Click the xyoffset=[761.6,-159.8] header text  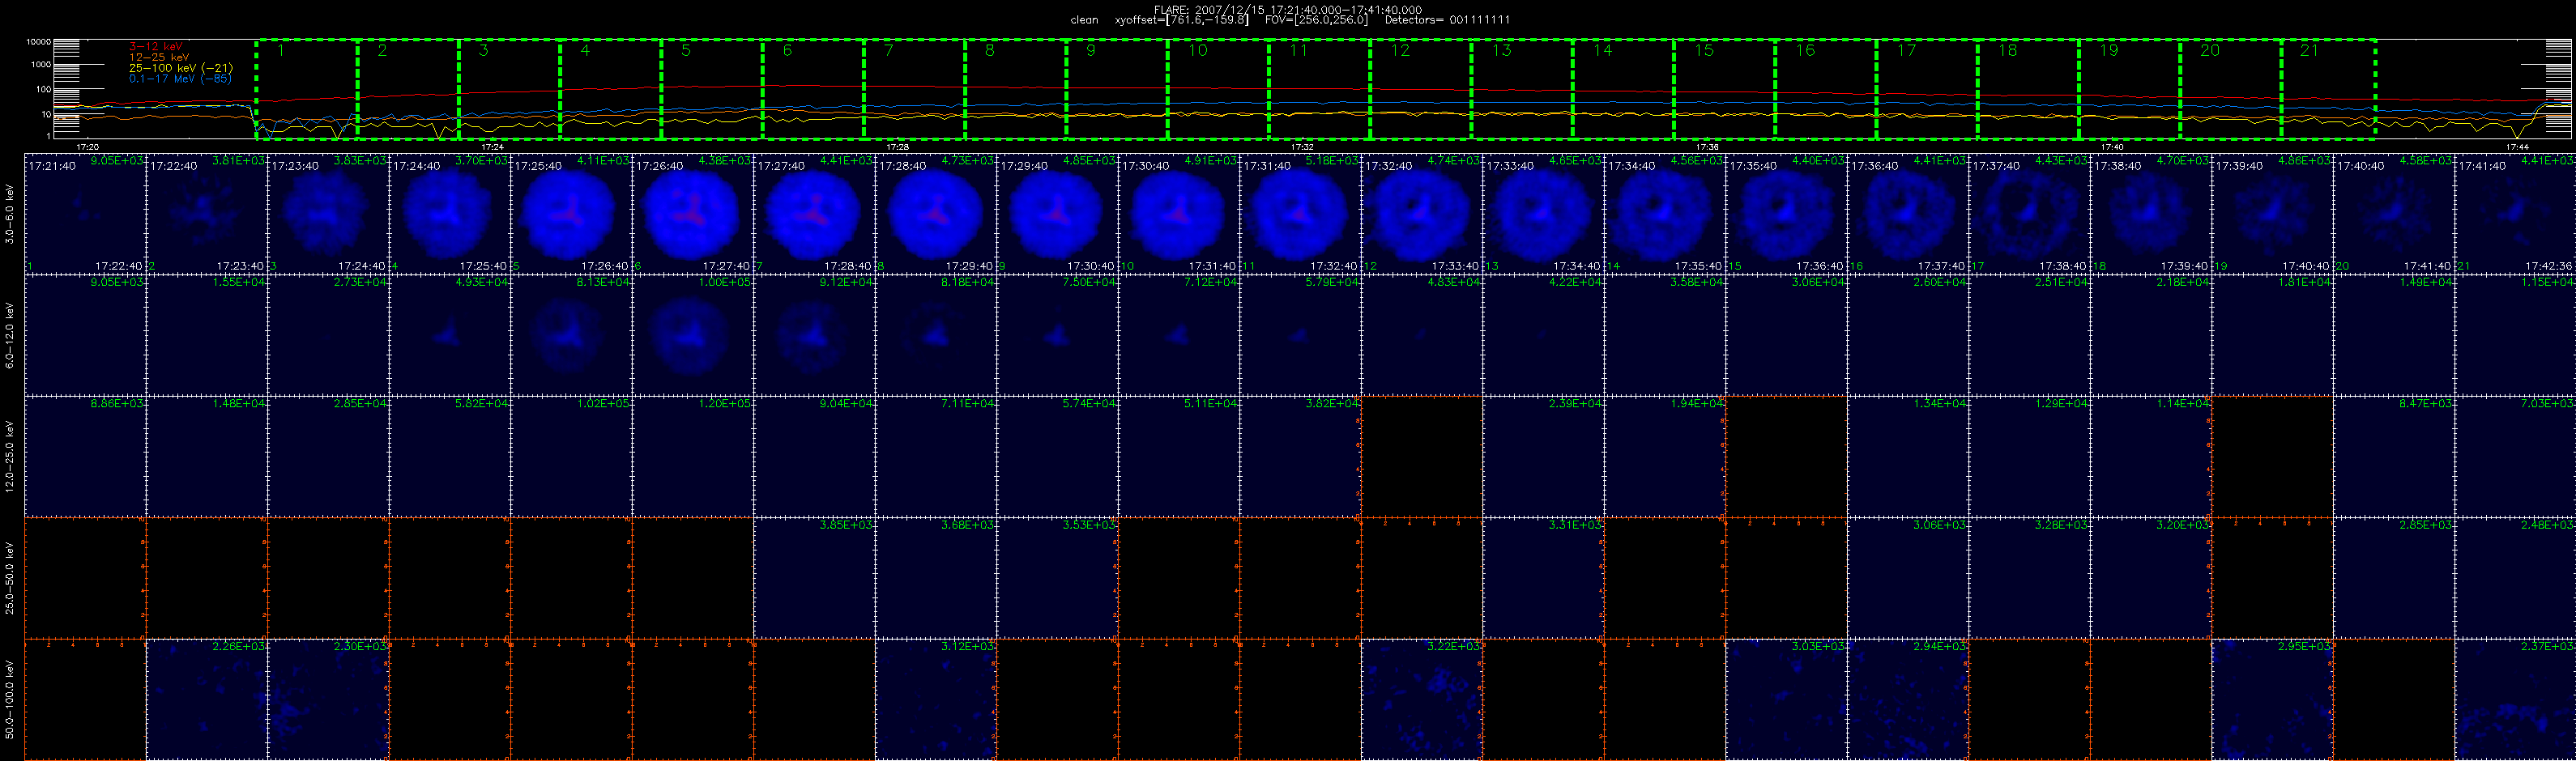point(1181,20)
